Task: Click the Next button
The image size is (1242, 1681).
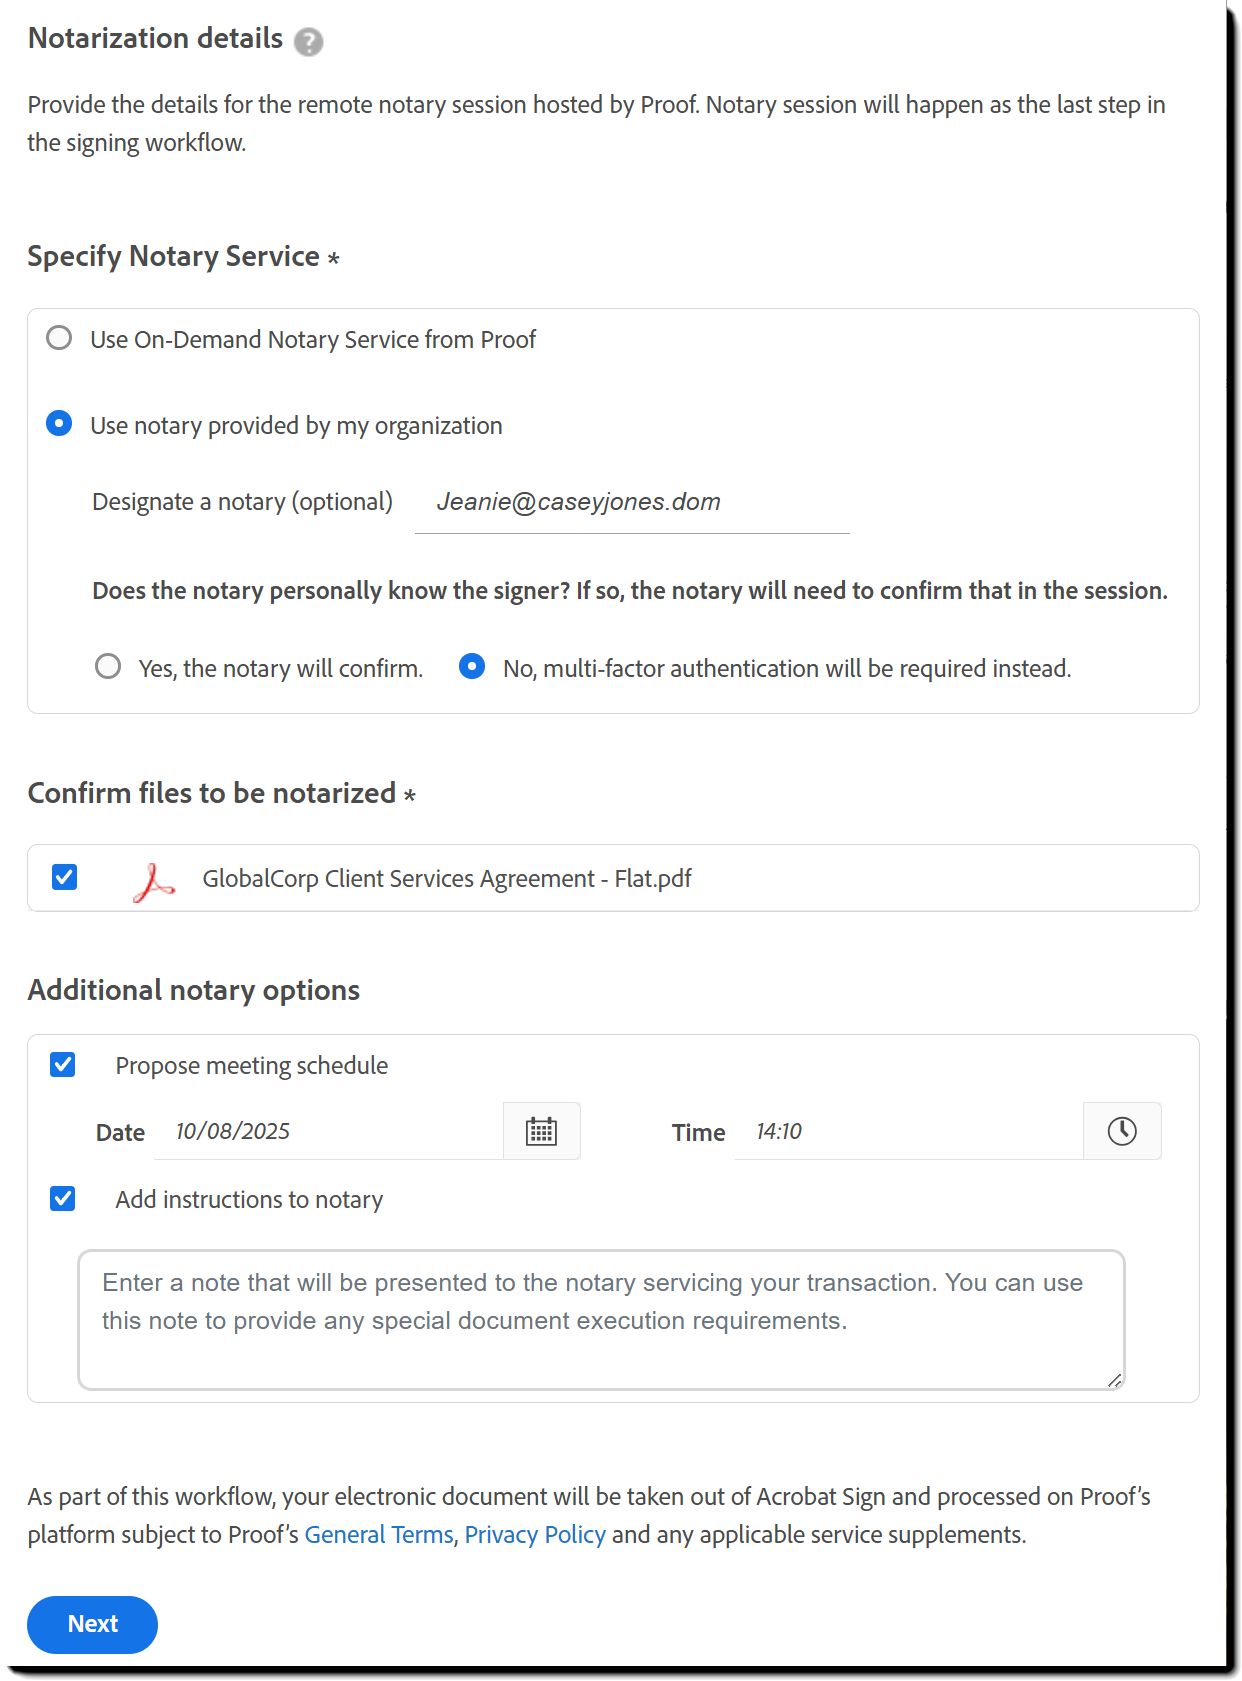Action: [x=92, y=1624]
